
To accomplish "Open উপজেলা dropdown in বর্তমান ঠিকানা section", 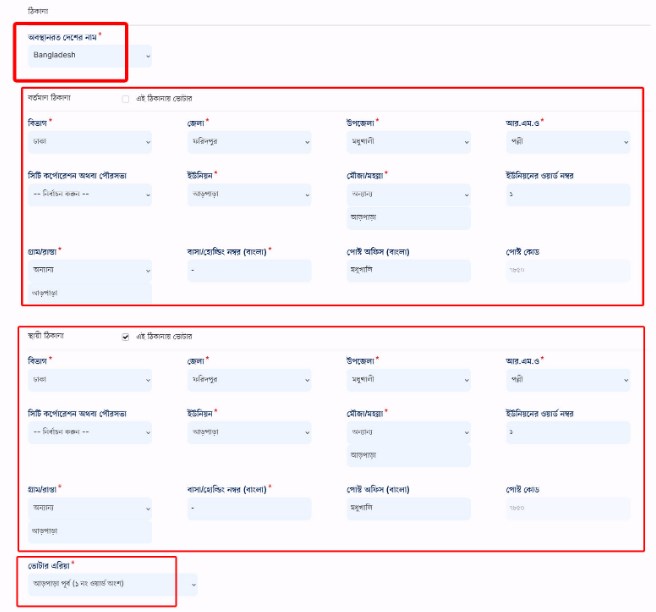I will (408, 142).
